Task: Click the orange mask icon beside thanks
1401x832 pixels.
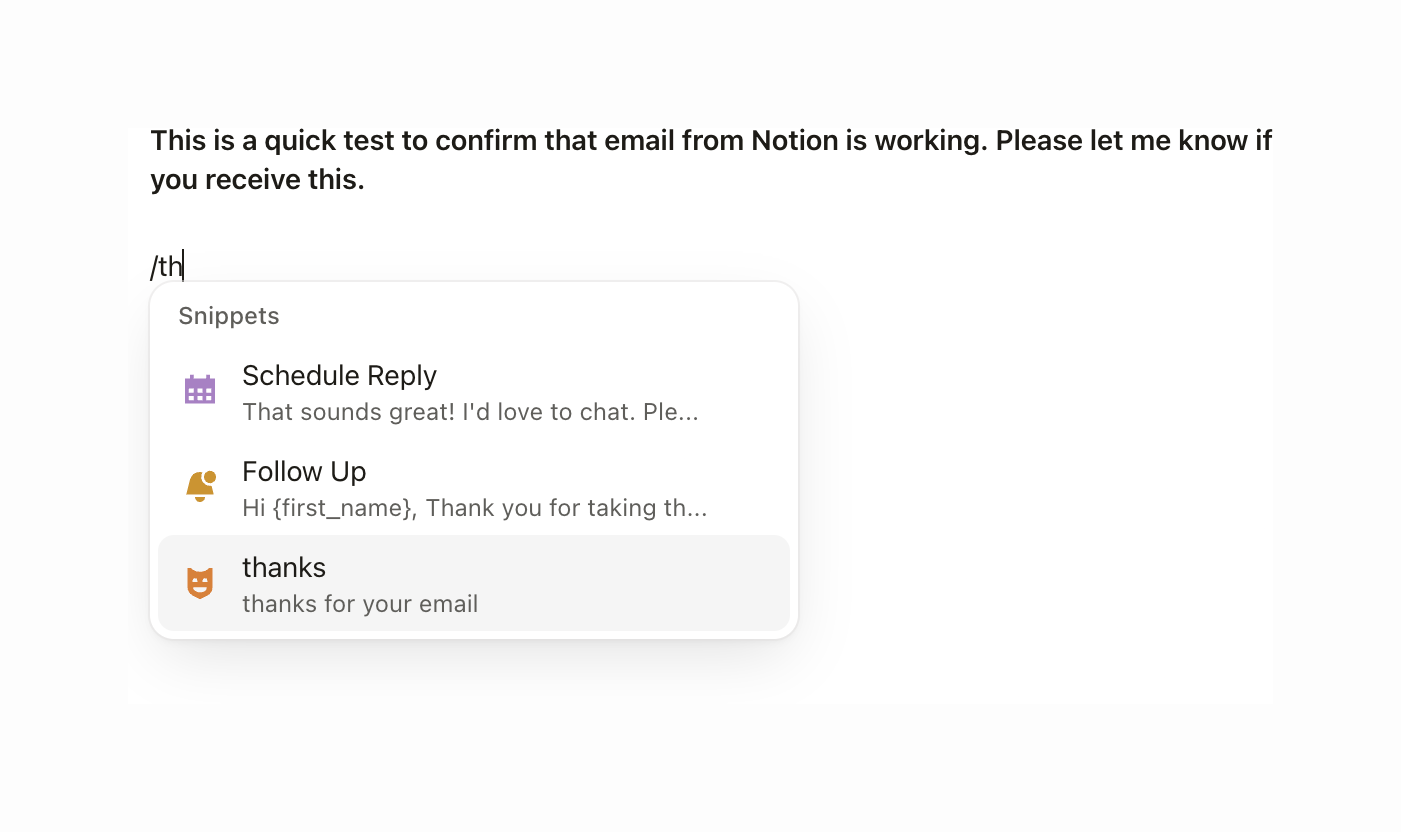Action: pos(200,582)
